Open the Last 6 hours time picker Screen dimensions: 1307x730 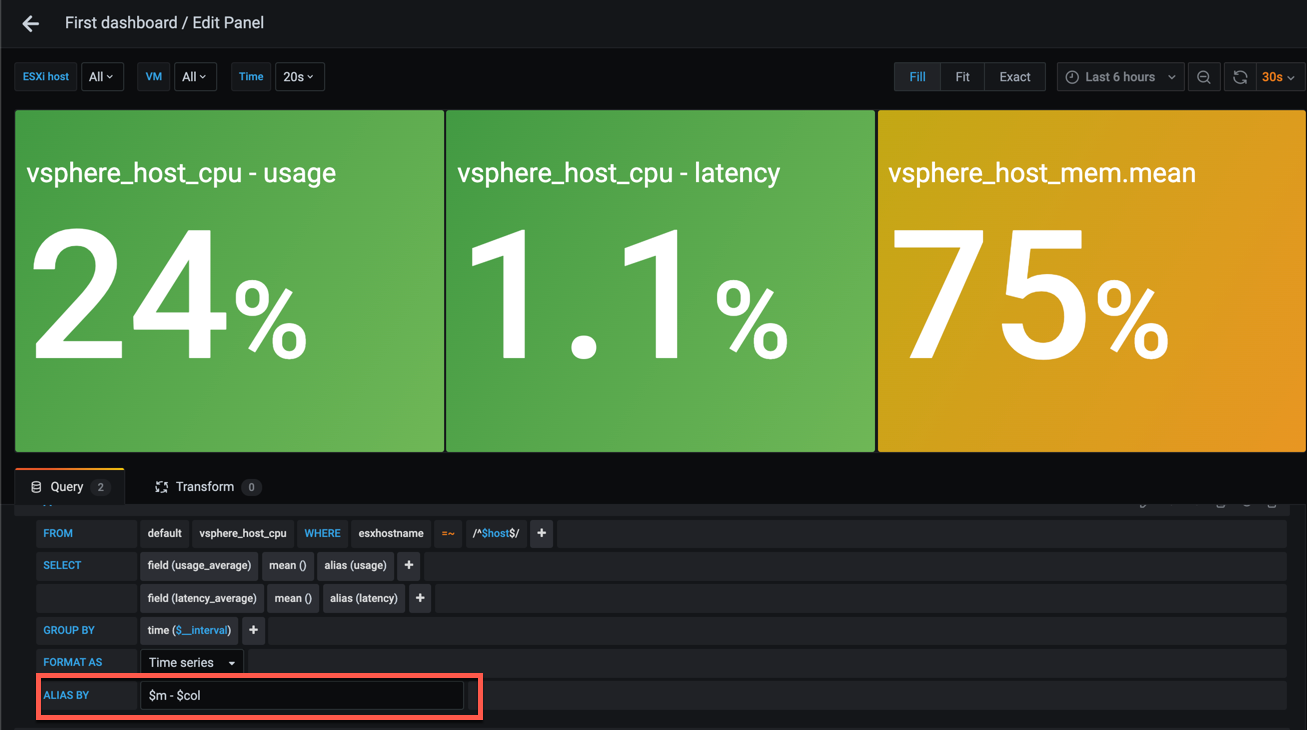click(1120, 77)
